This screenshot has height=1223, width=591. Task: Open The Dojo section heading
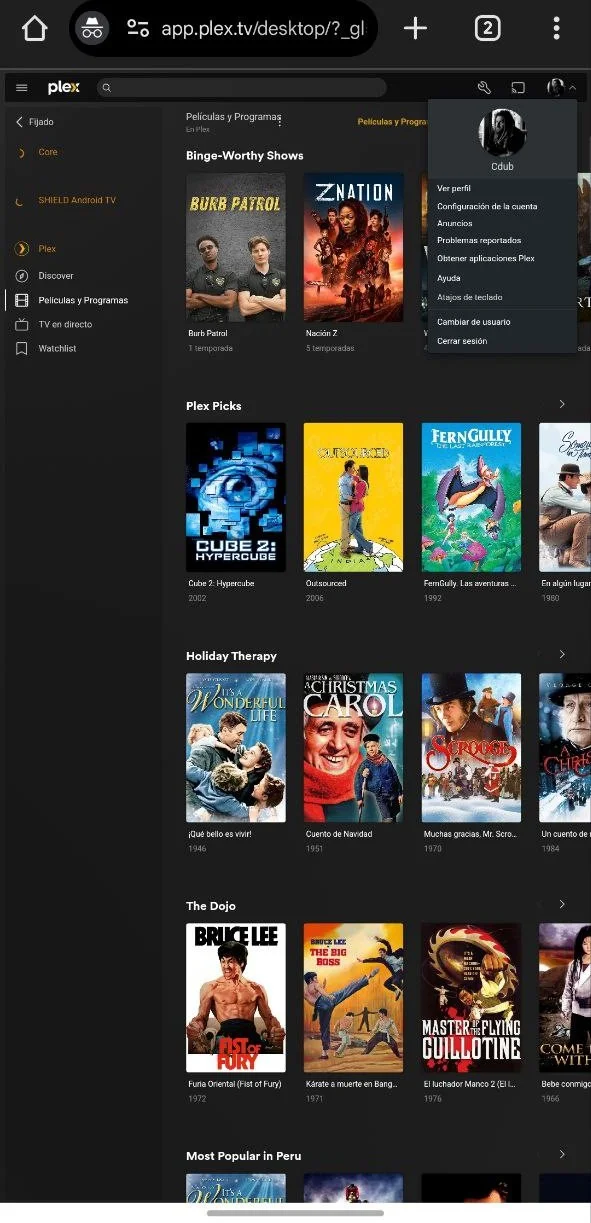211,906
